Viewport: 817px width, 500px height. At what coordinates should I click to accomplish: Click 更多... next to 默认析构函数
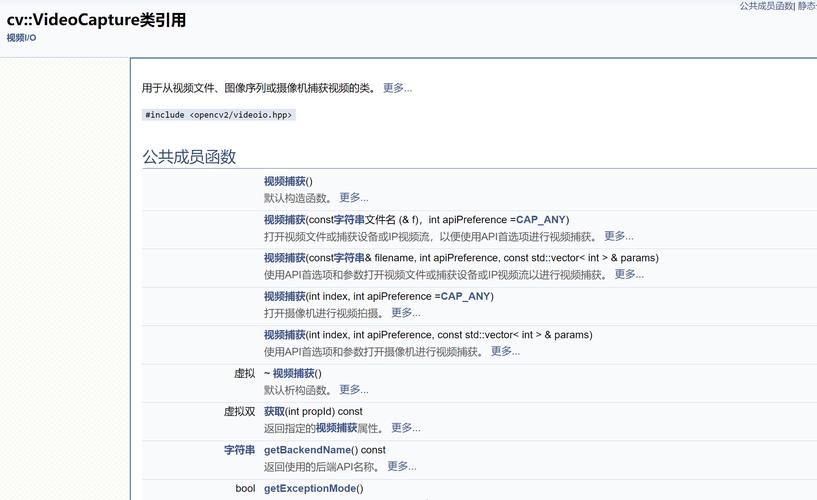coord(354,390)
